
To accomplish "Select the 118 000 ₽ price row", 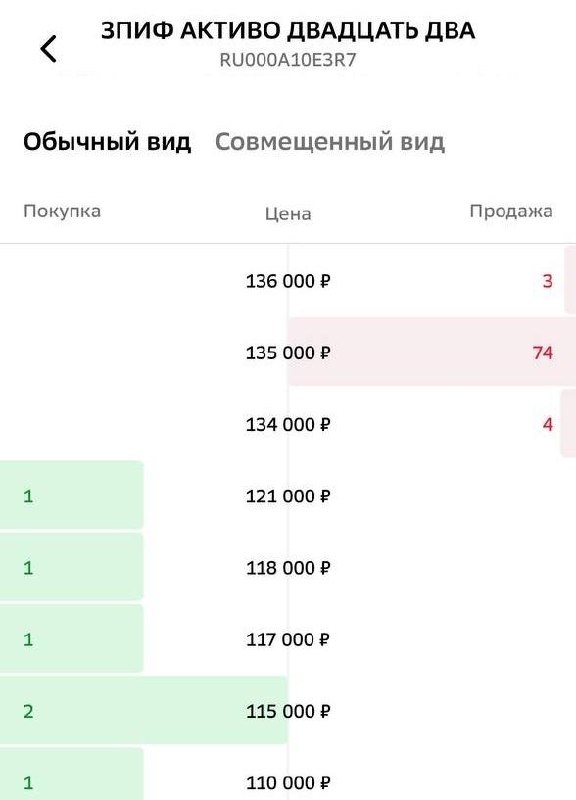I will pyautogui.click(x=288, y=567).
